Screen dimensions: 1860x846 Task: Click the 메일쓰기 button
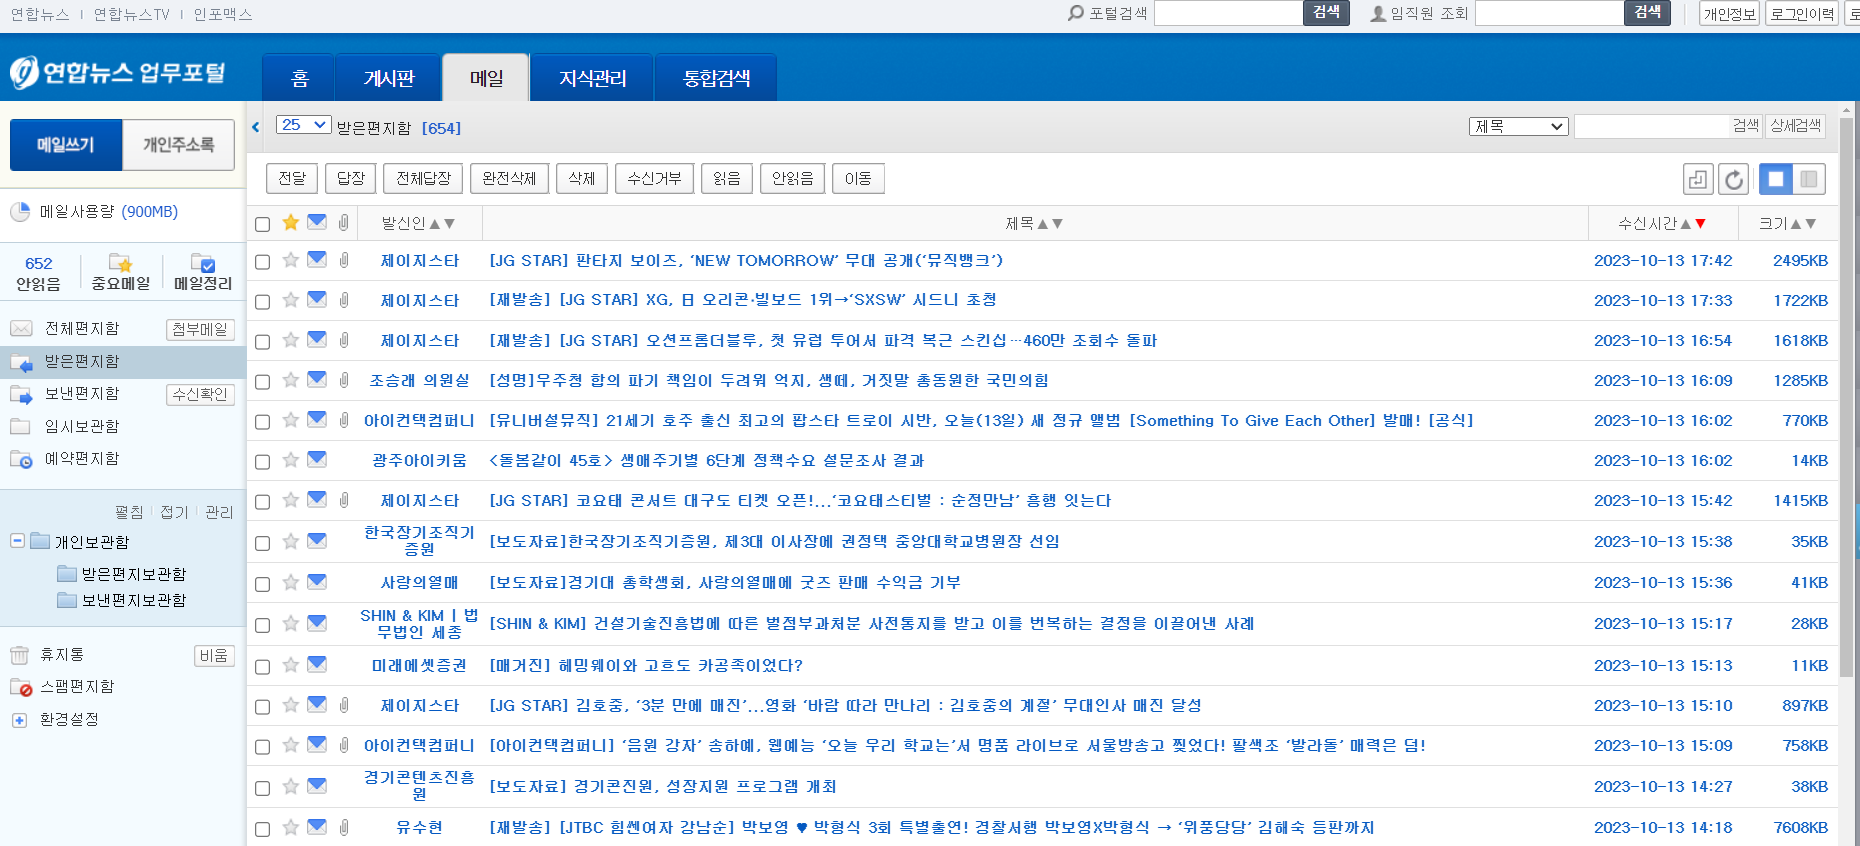66,145
